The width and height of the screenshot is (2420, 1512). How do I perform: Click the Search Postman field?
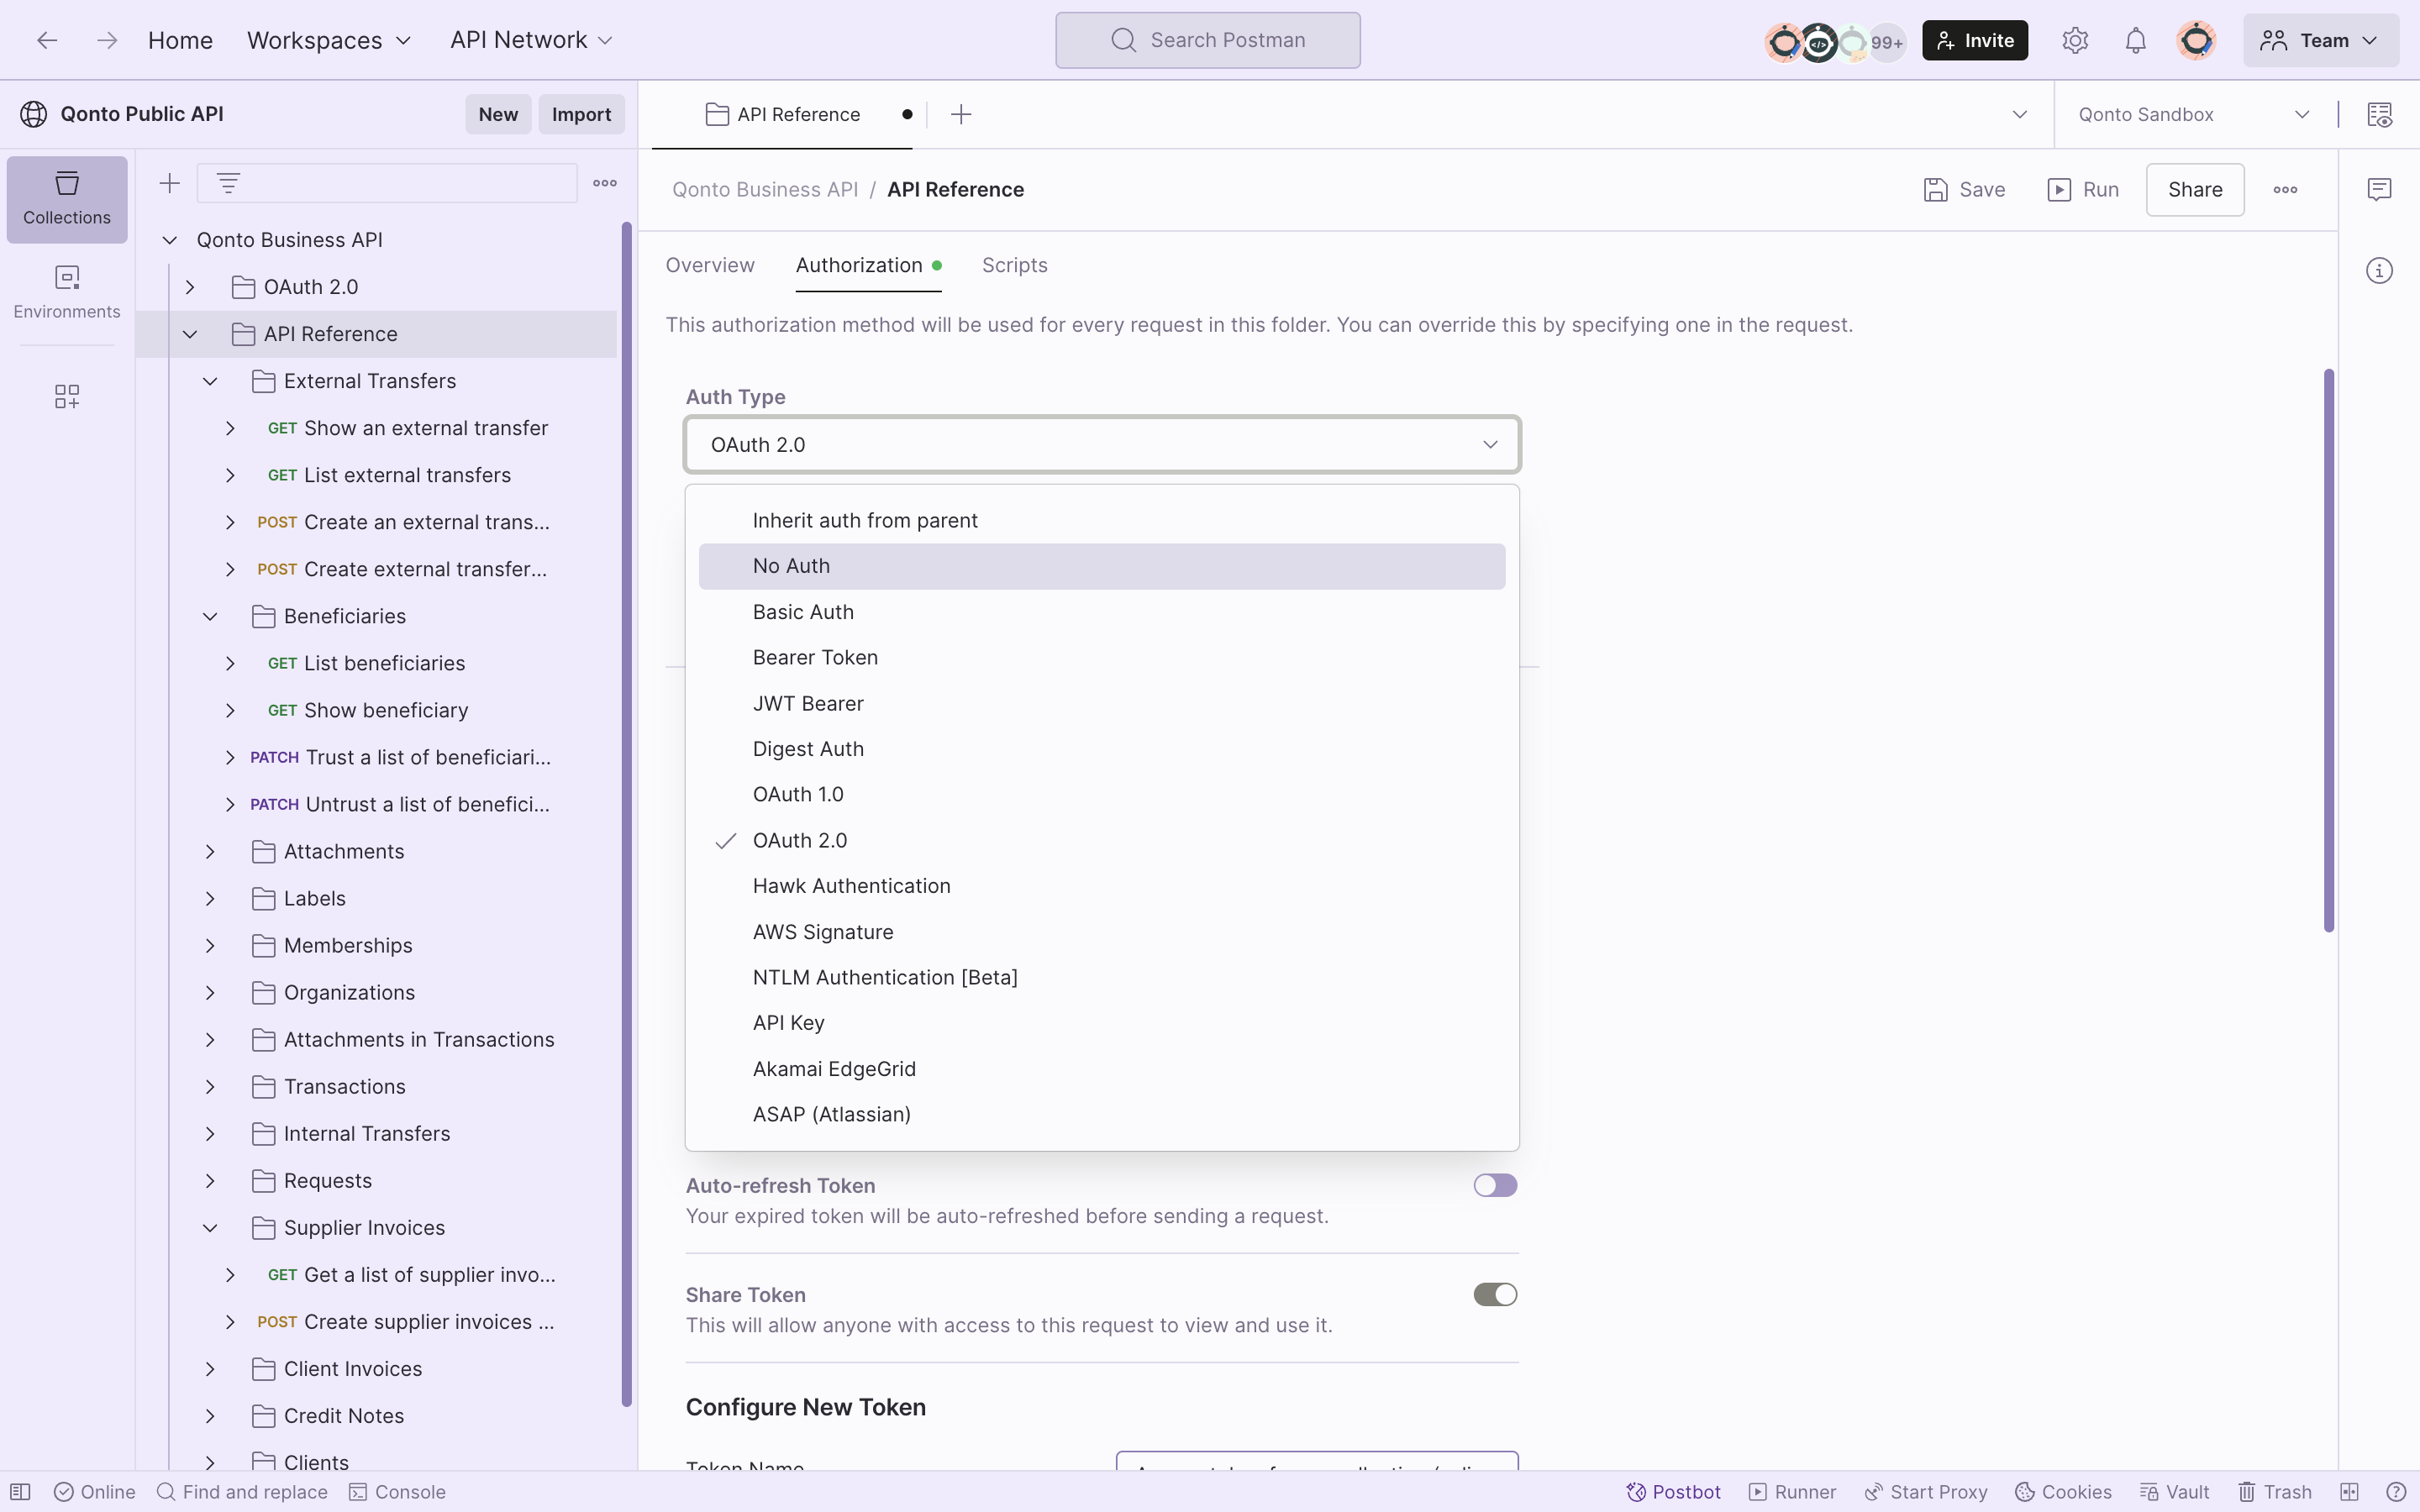pos(1207,40)
